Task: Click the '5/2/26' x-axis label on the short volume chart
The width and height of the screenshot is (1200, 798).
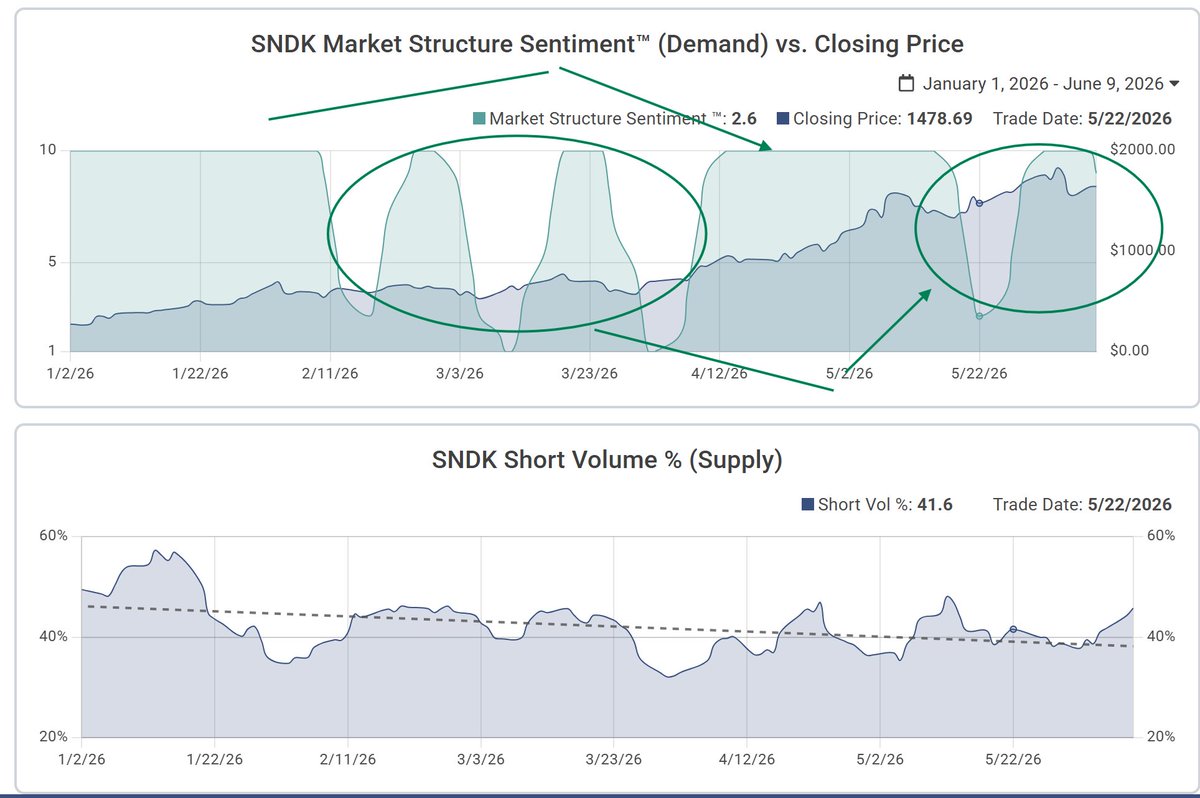Action: tap(879, 760)
